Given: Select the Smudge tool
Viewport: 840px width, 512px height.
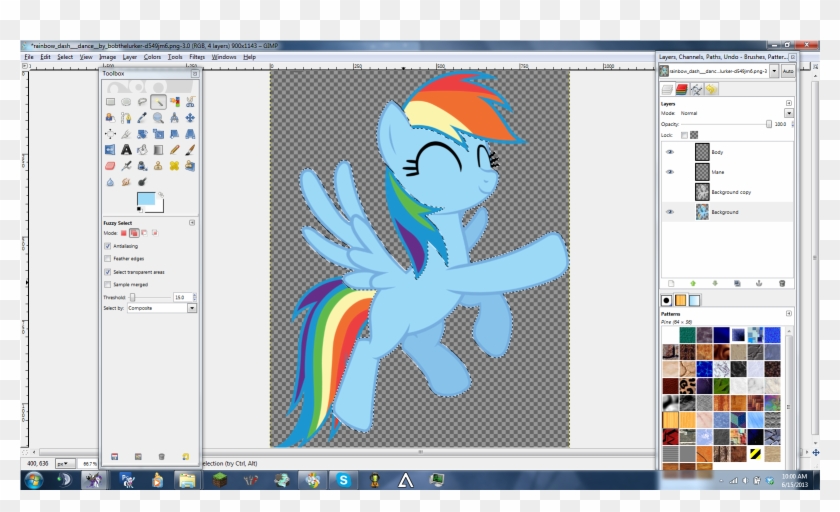Looking at the screenshot, I should 126,182.
